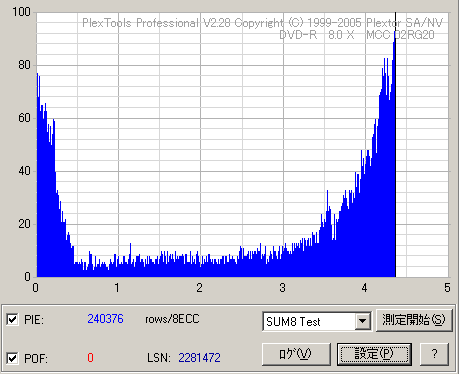The height and width of the screenshot is (374, 459).
Task: Click the 測定開始(S) start measurement button
Action: (414, 320)
